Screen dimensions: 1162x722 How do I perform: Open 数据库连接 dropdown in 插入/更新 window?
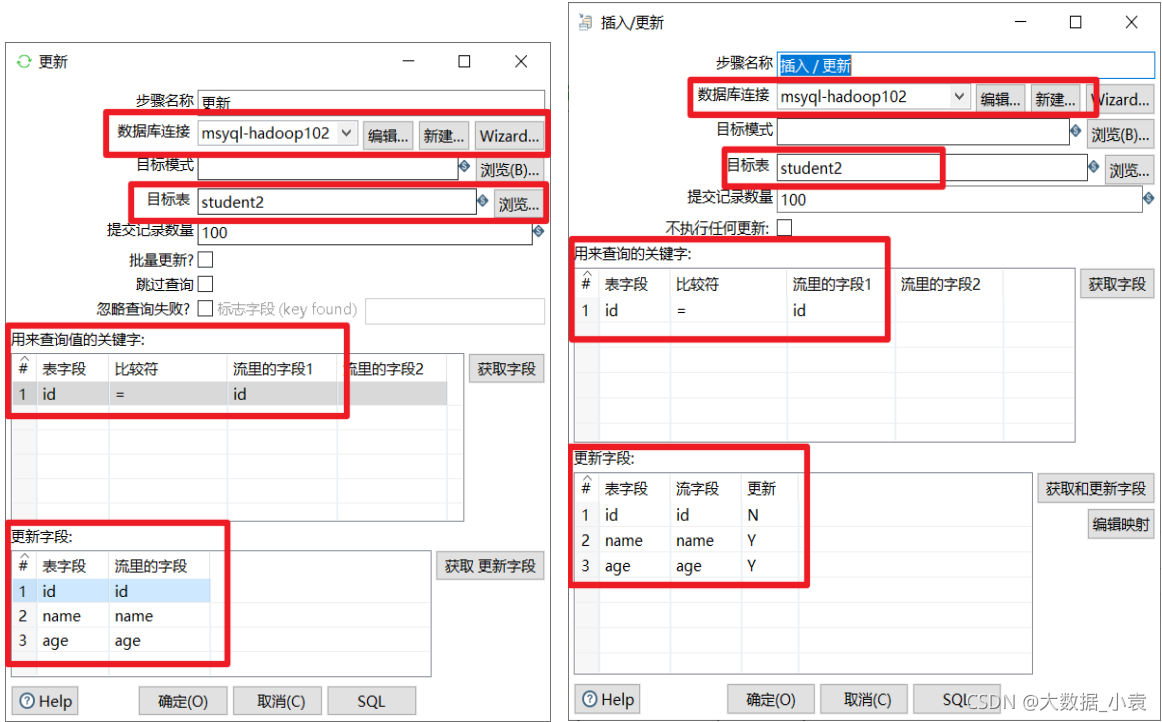pyautogui.click(x=959, y=96)
